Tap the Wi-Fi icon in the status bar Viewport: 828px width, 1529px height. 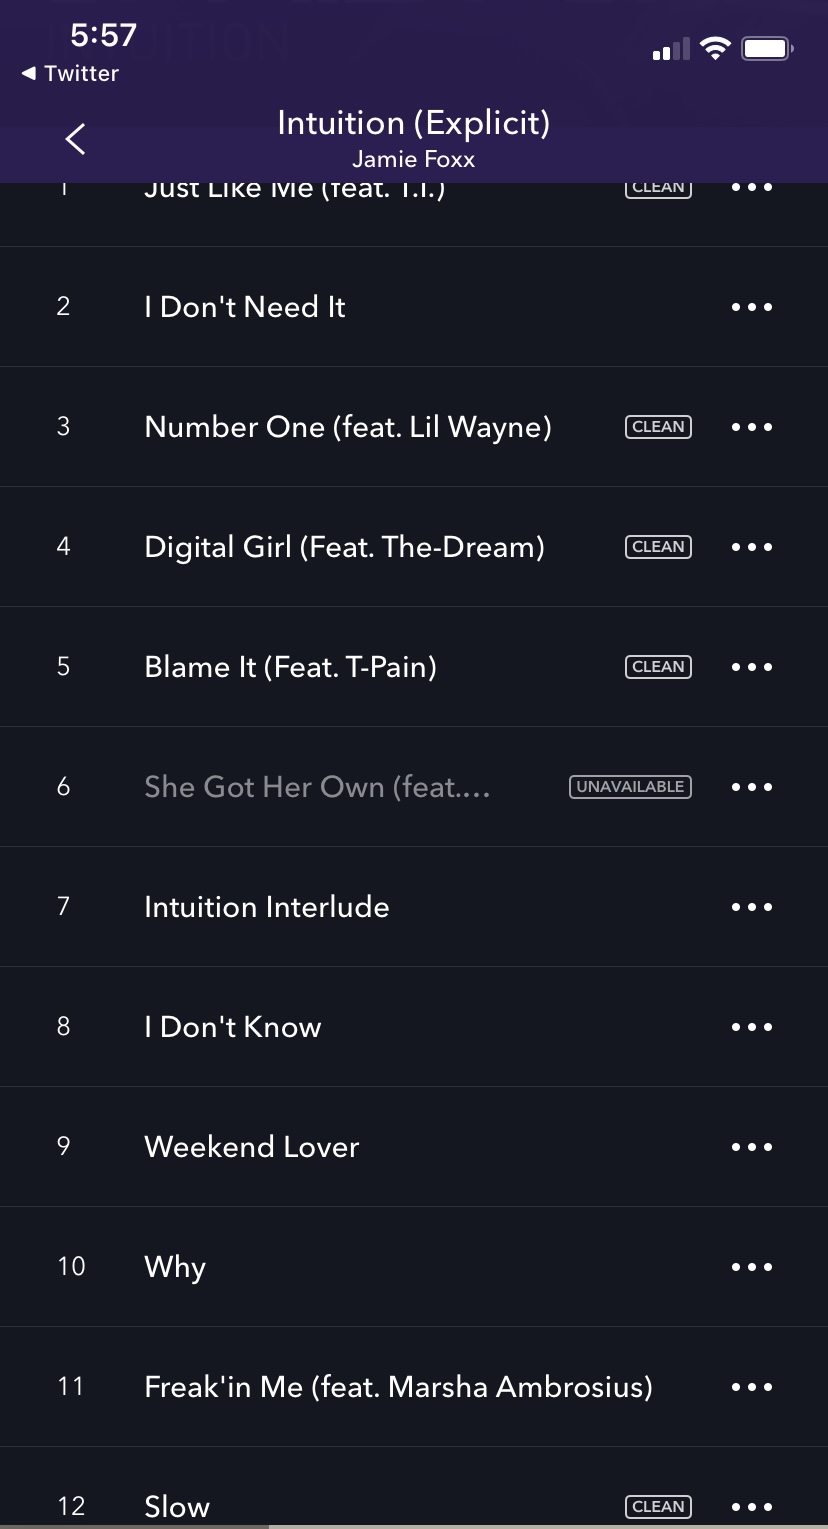click(714, 47)
